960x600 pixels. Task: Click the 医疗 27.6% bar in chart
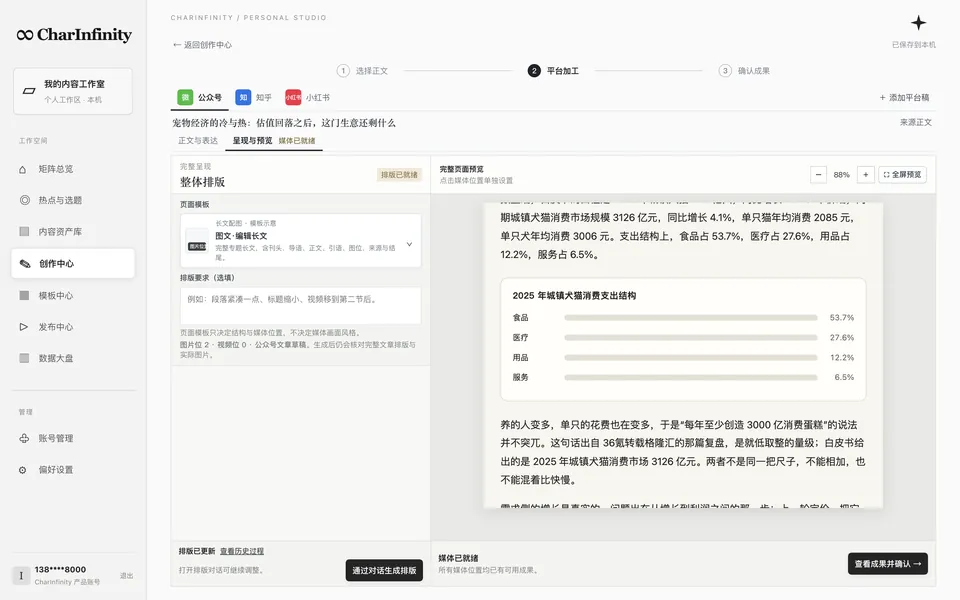(691, 337)
